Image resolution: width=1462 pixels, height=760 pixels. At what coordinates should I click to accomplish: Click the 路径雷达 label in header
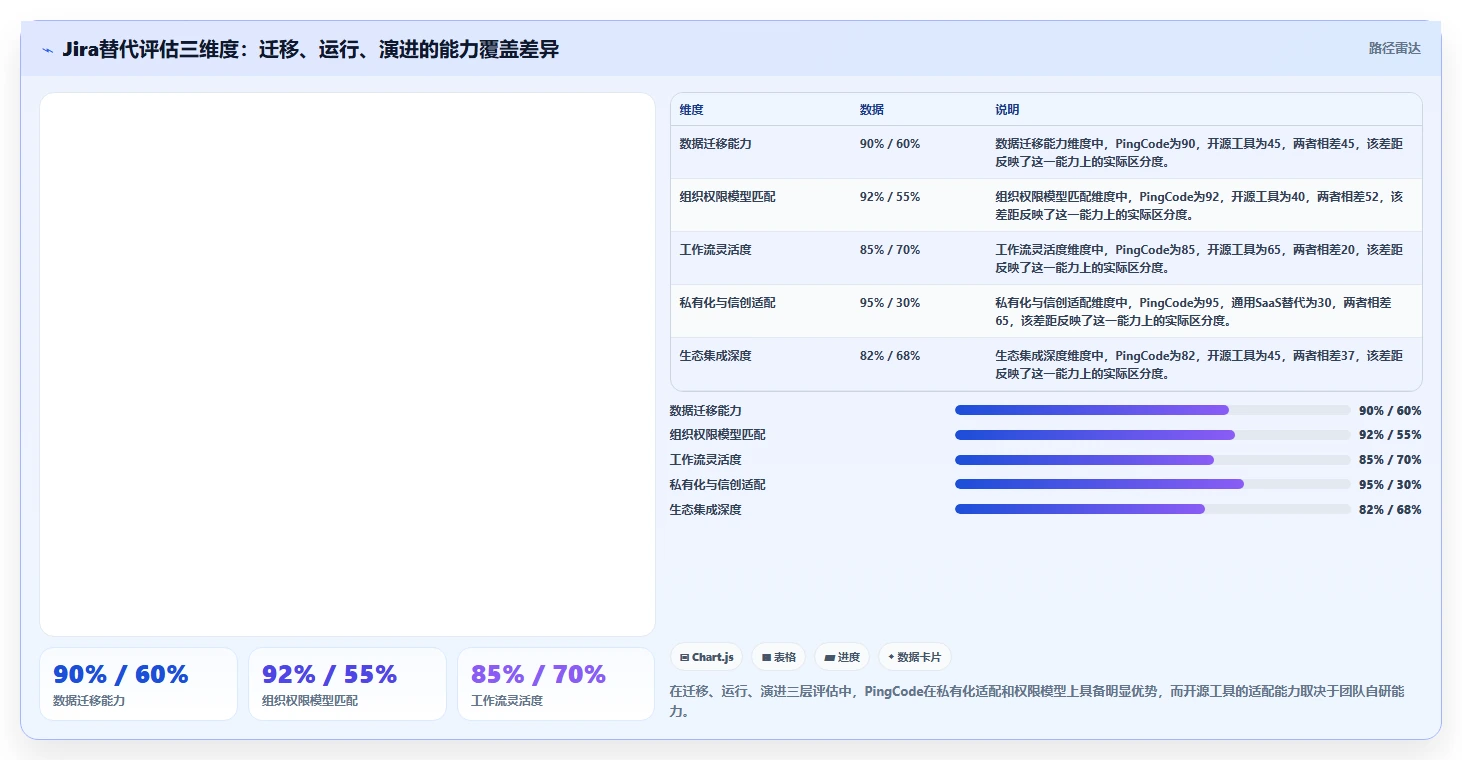(x=1394, y=48)
